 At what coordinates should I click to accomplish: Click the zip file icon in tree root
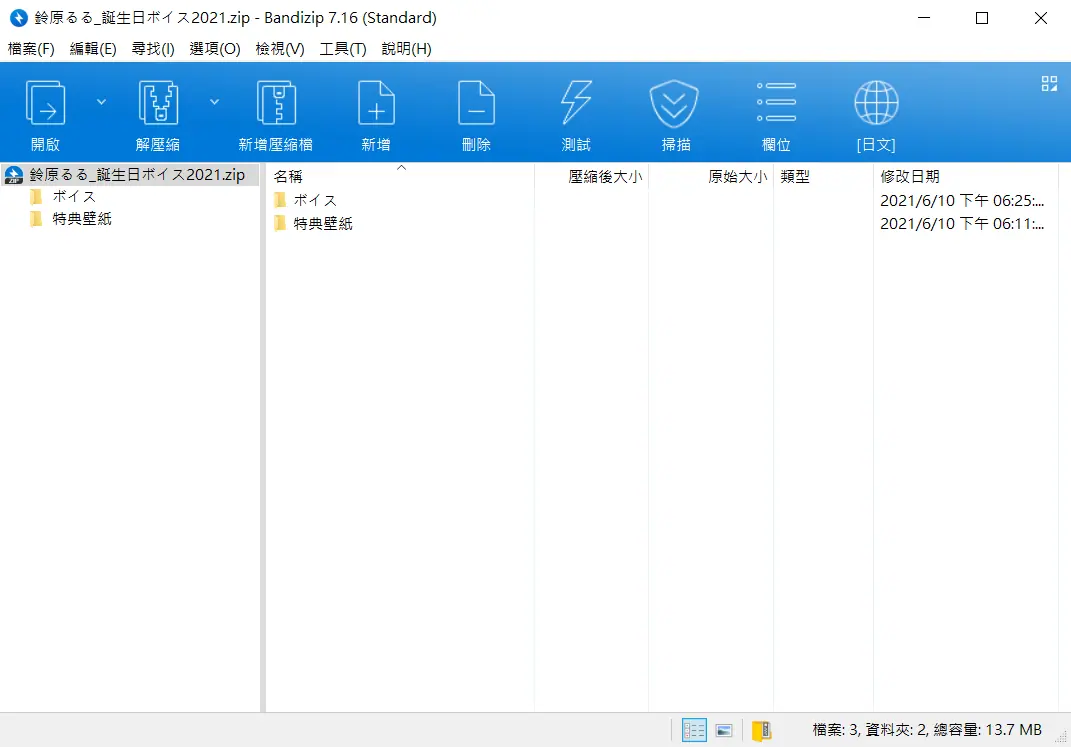coord(14,175)
